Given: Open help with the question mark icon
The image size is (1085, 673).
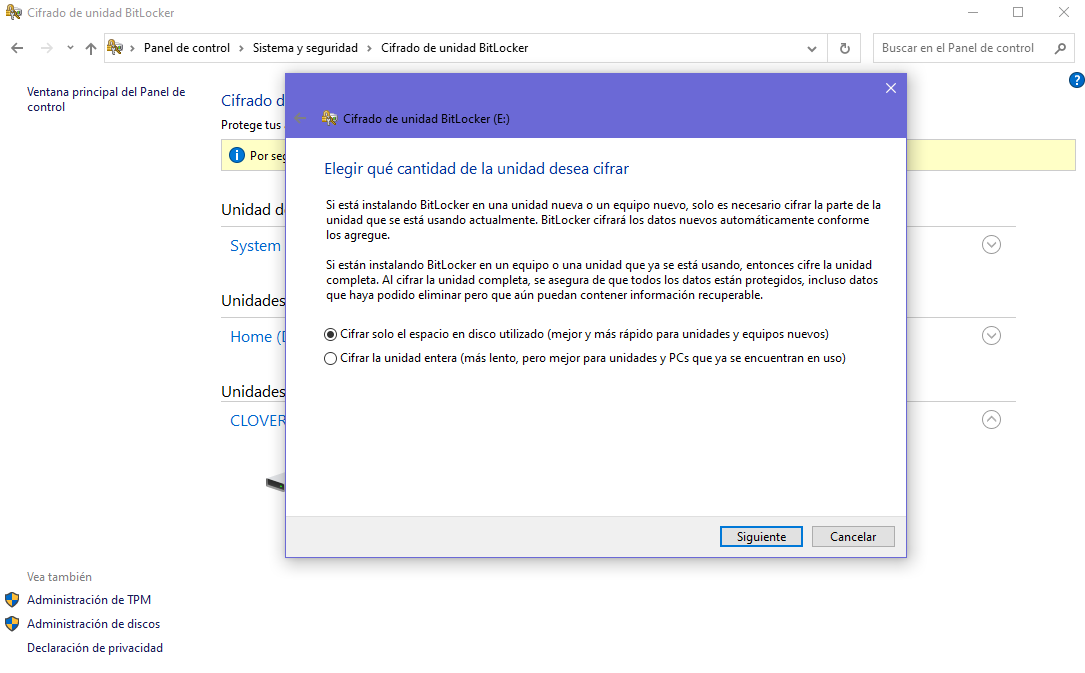Looking at the screenshot, I should (x=1077, y=80).
